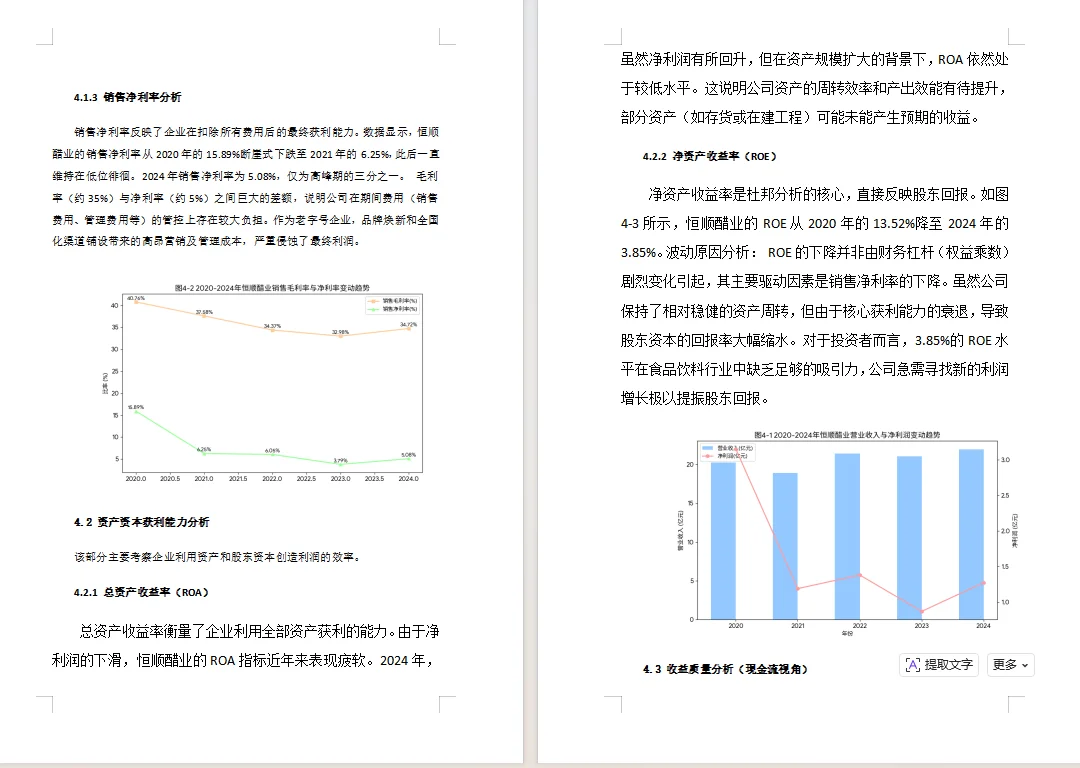Click heading 4.2 资产资本获利能力分析
This screenshot has height=768, width=1080.
click(x=141, y=521)
